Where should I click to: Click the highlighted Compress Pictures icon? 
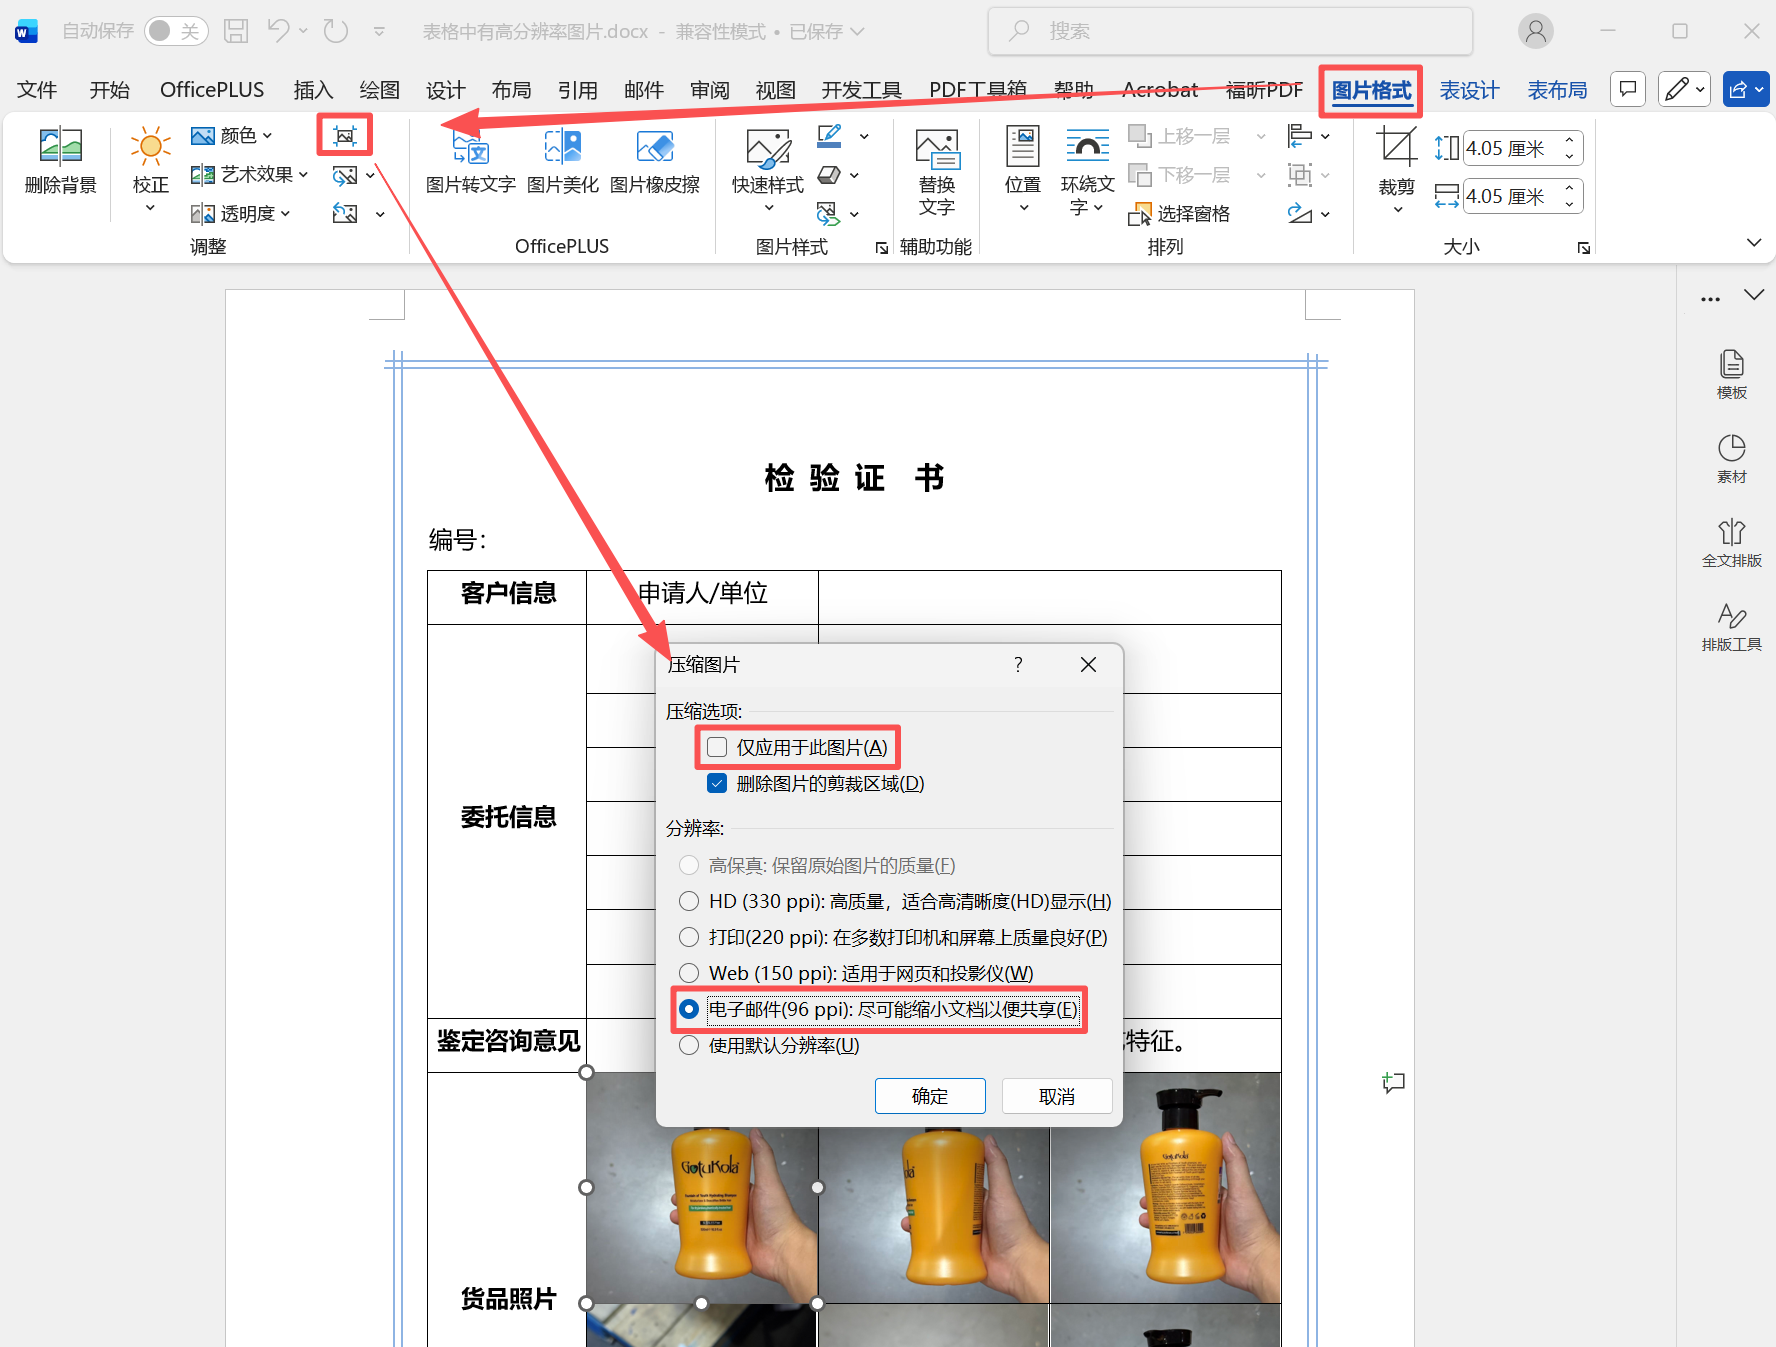(343, 134)
